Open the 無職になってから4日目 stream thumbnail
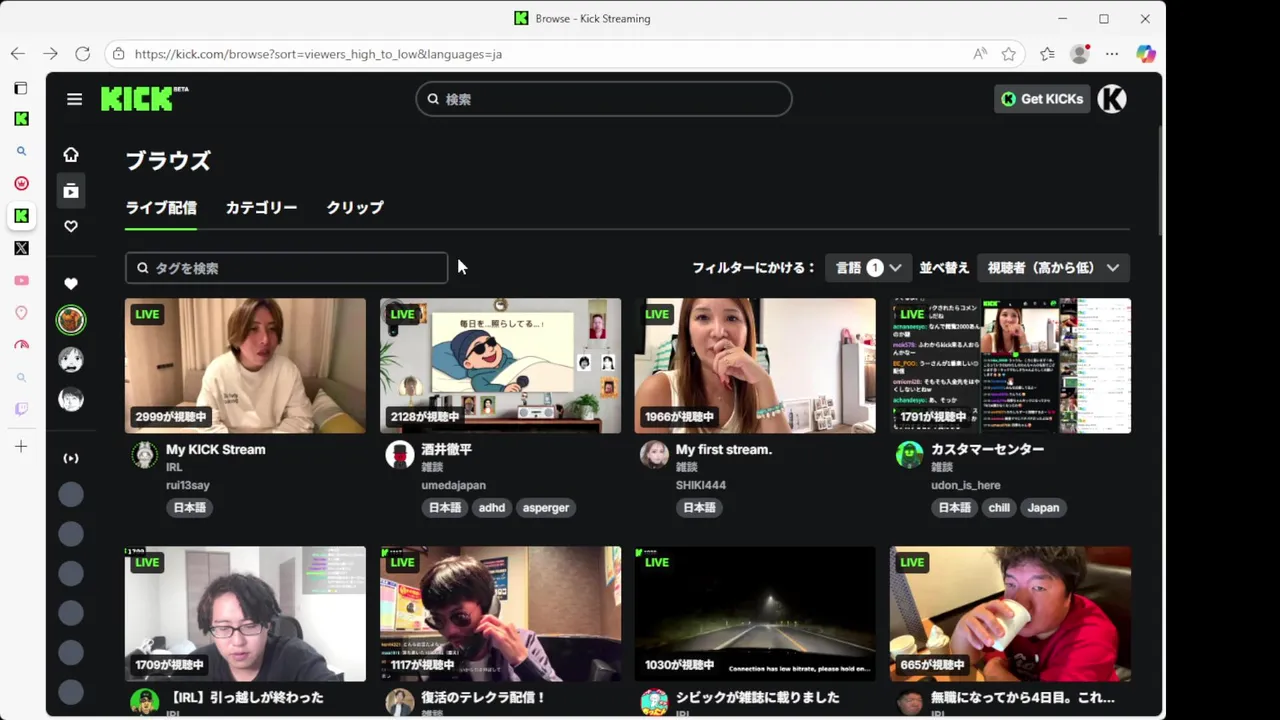The height and width of the screenshot is (720, 1280). click(x=1010, y=614)
